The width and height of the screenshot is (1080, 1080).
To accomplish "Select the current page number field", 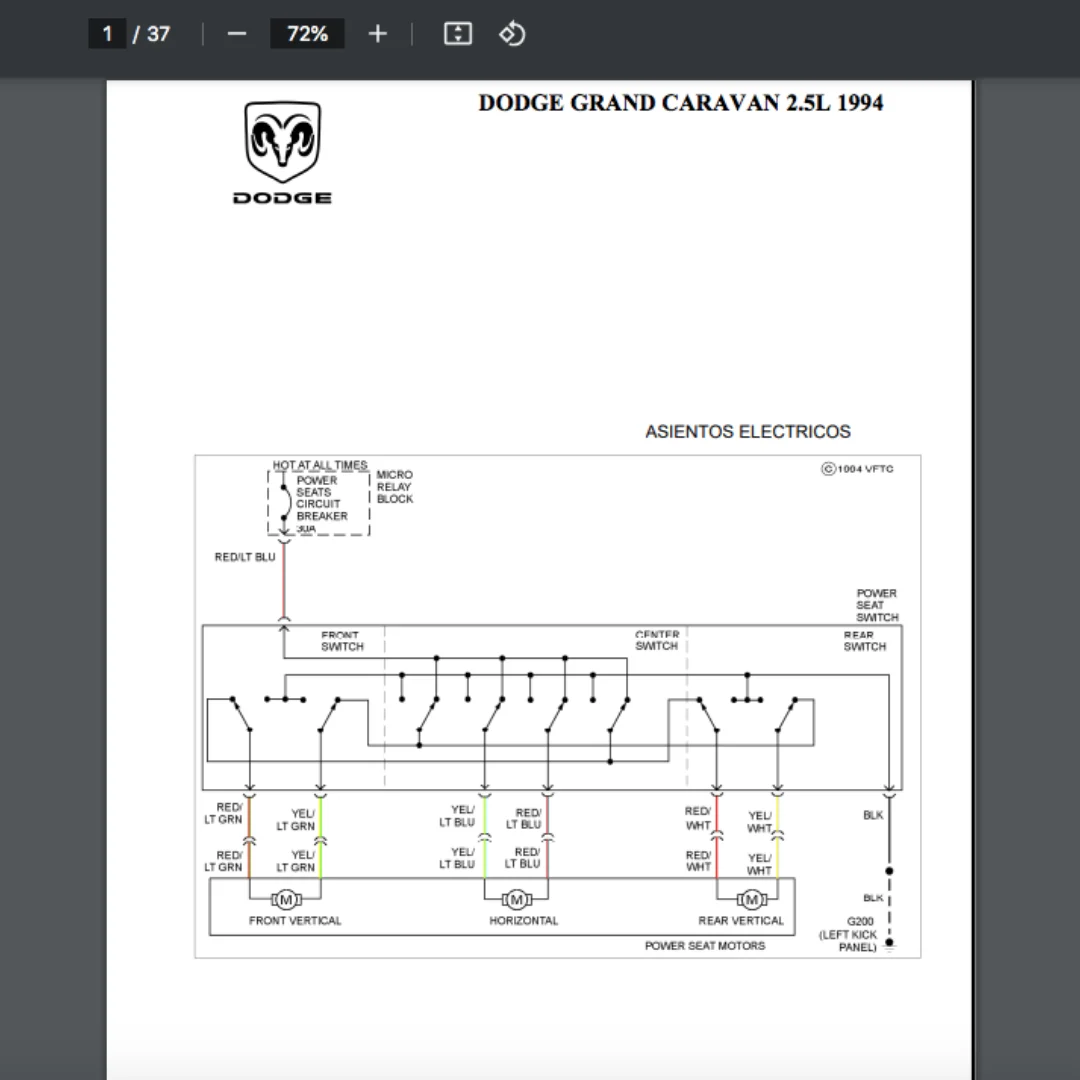I will pos(107,34).
